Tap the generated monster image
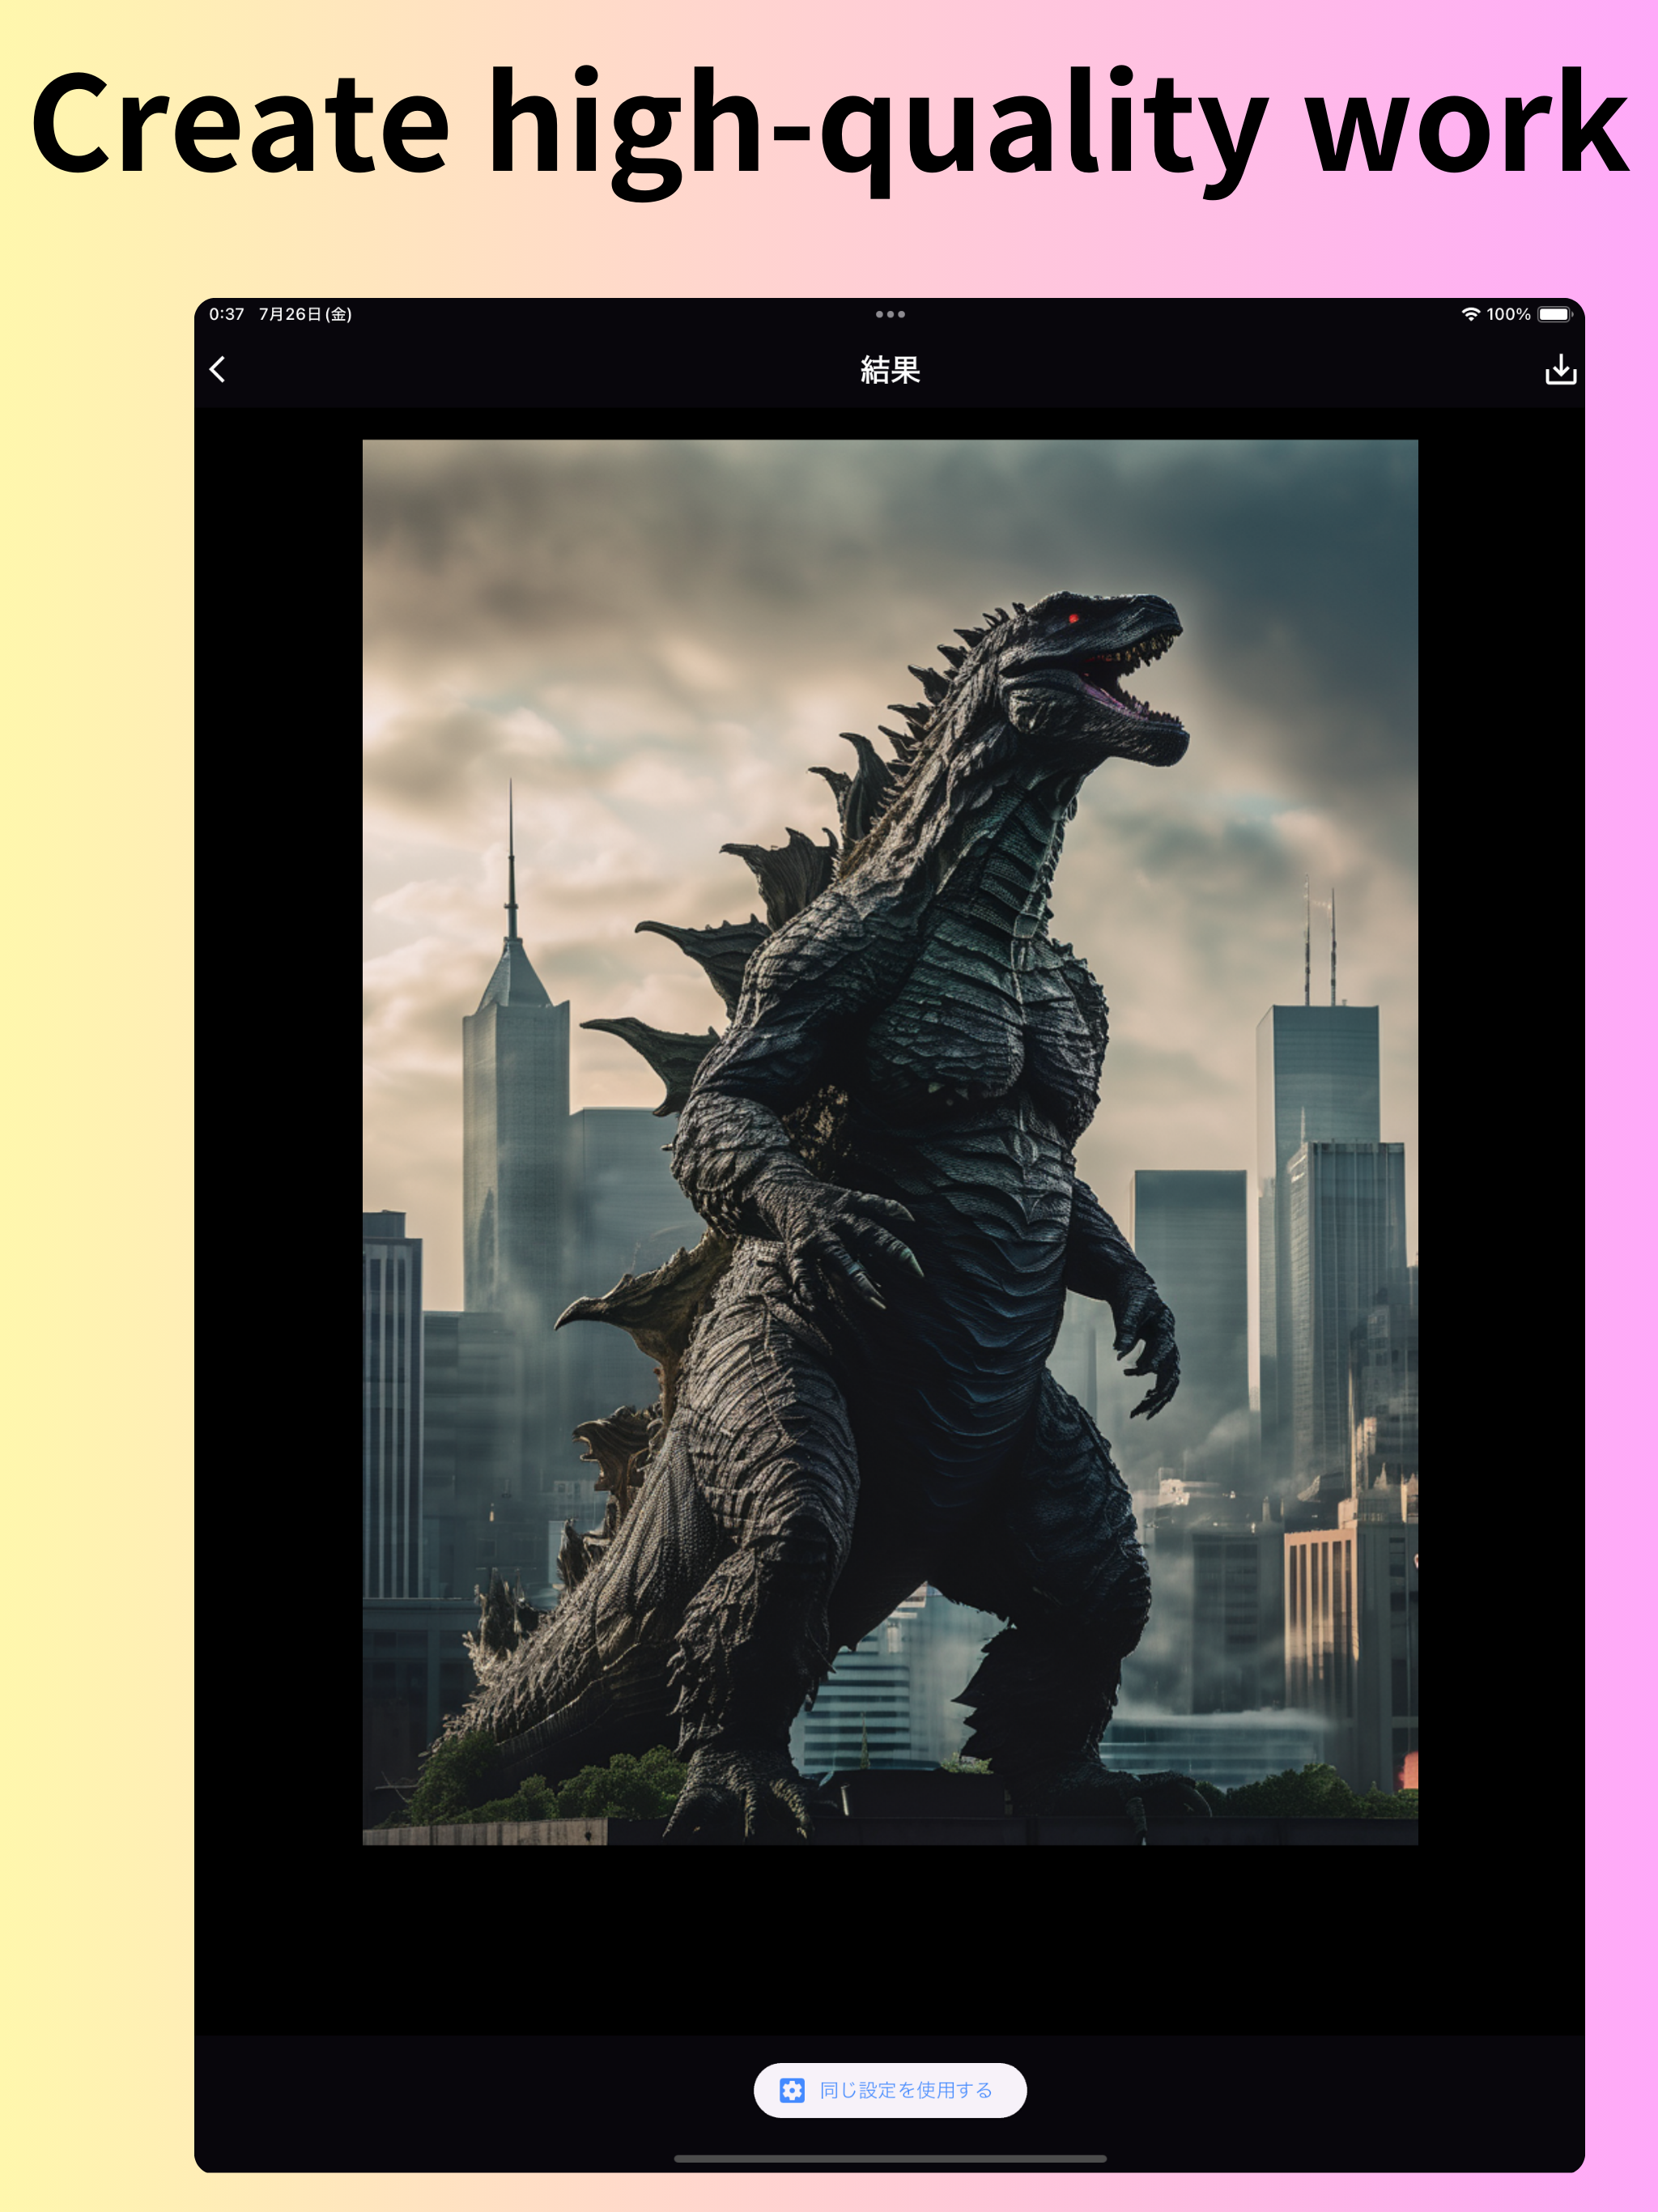Image resolution: width=1658 pixels, height=2212 pixels. coord(889,1140)
